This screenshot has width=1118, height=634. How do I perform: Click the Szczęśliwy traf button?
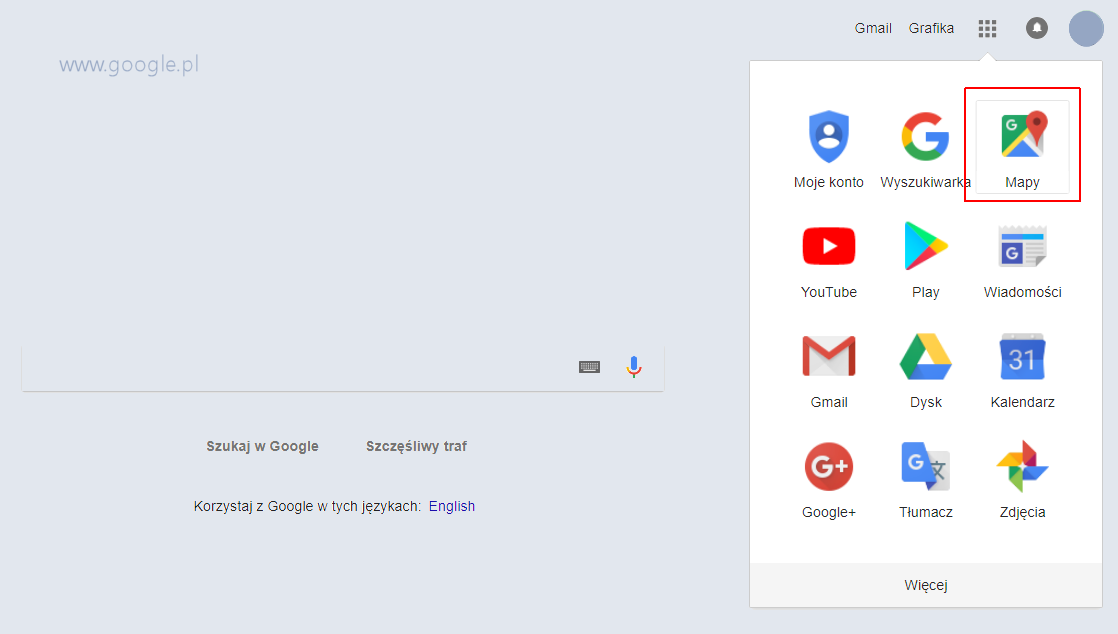click(416, 446)
